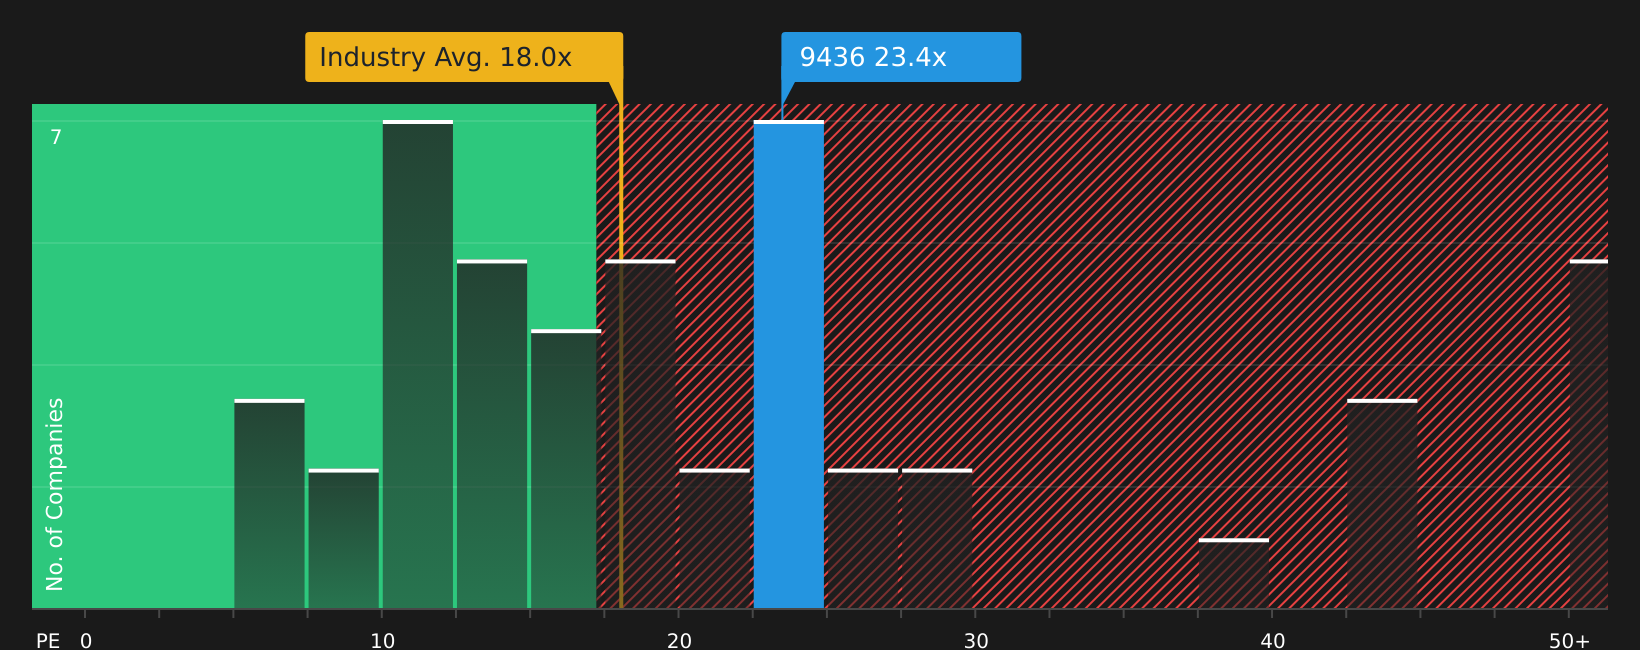The image size is (1640, 650).
Task: Select the bar for PE 5 to 7.5
Action: click(x=270, y=504)
